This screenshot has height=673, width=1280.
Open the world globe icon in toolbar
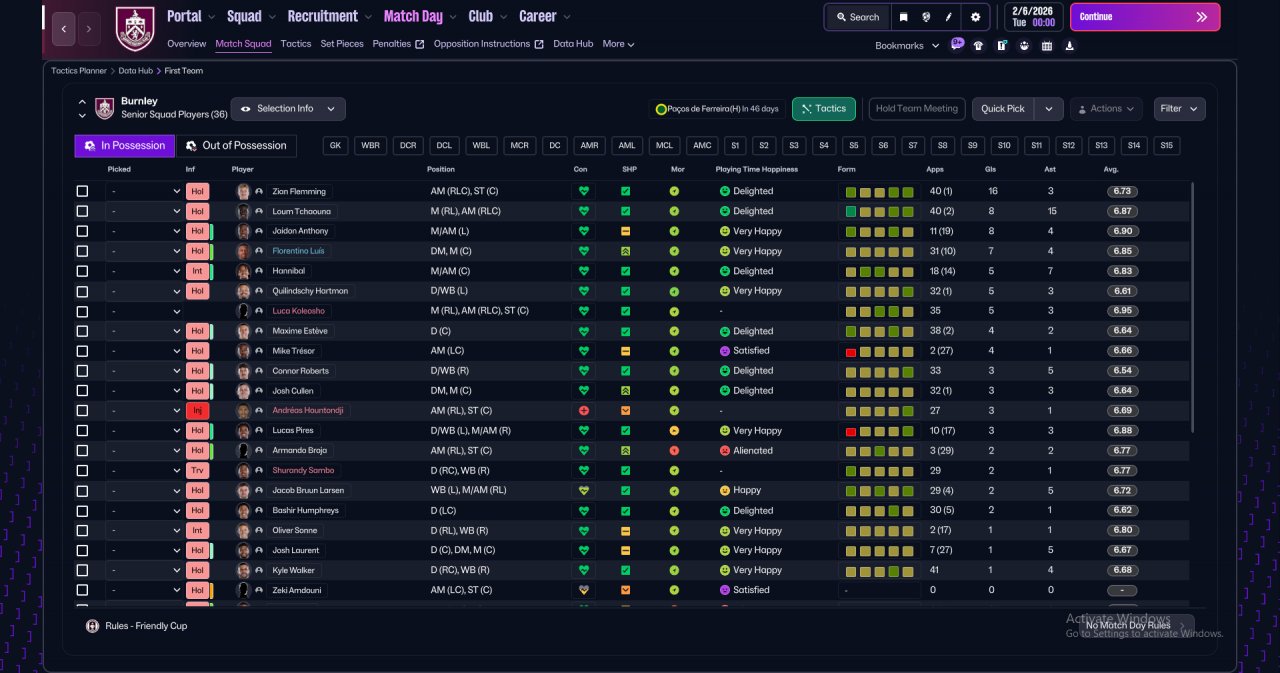(927, 17)
